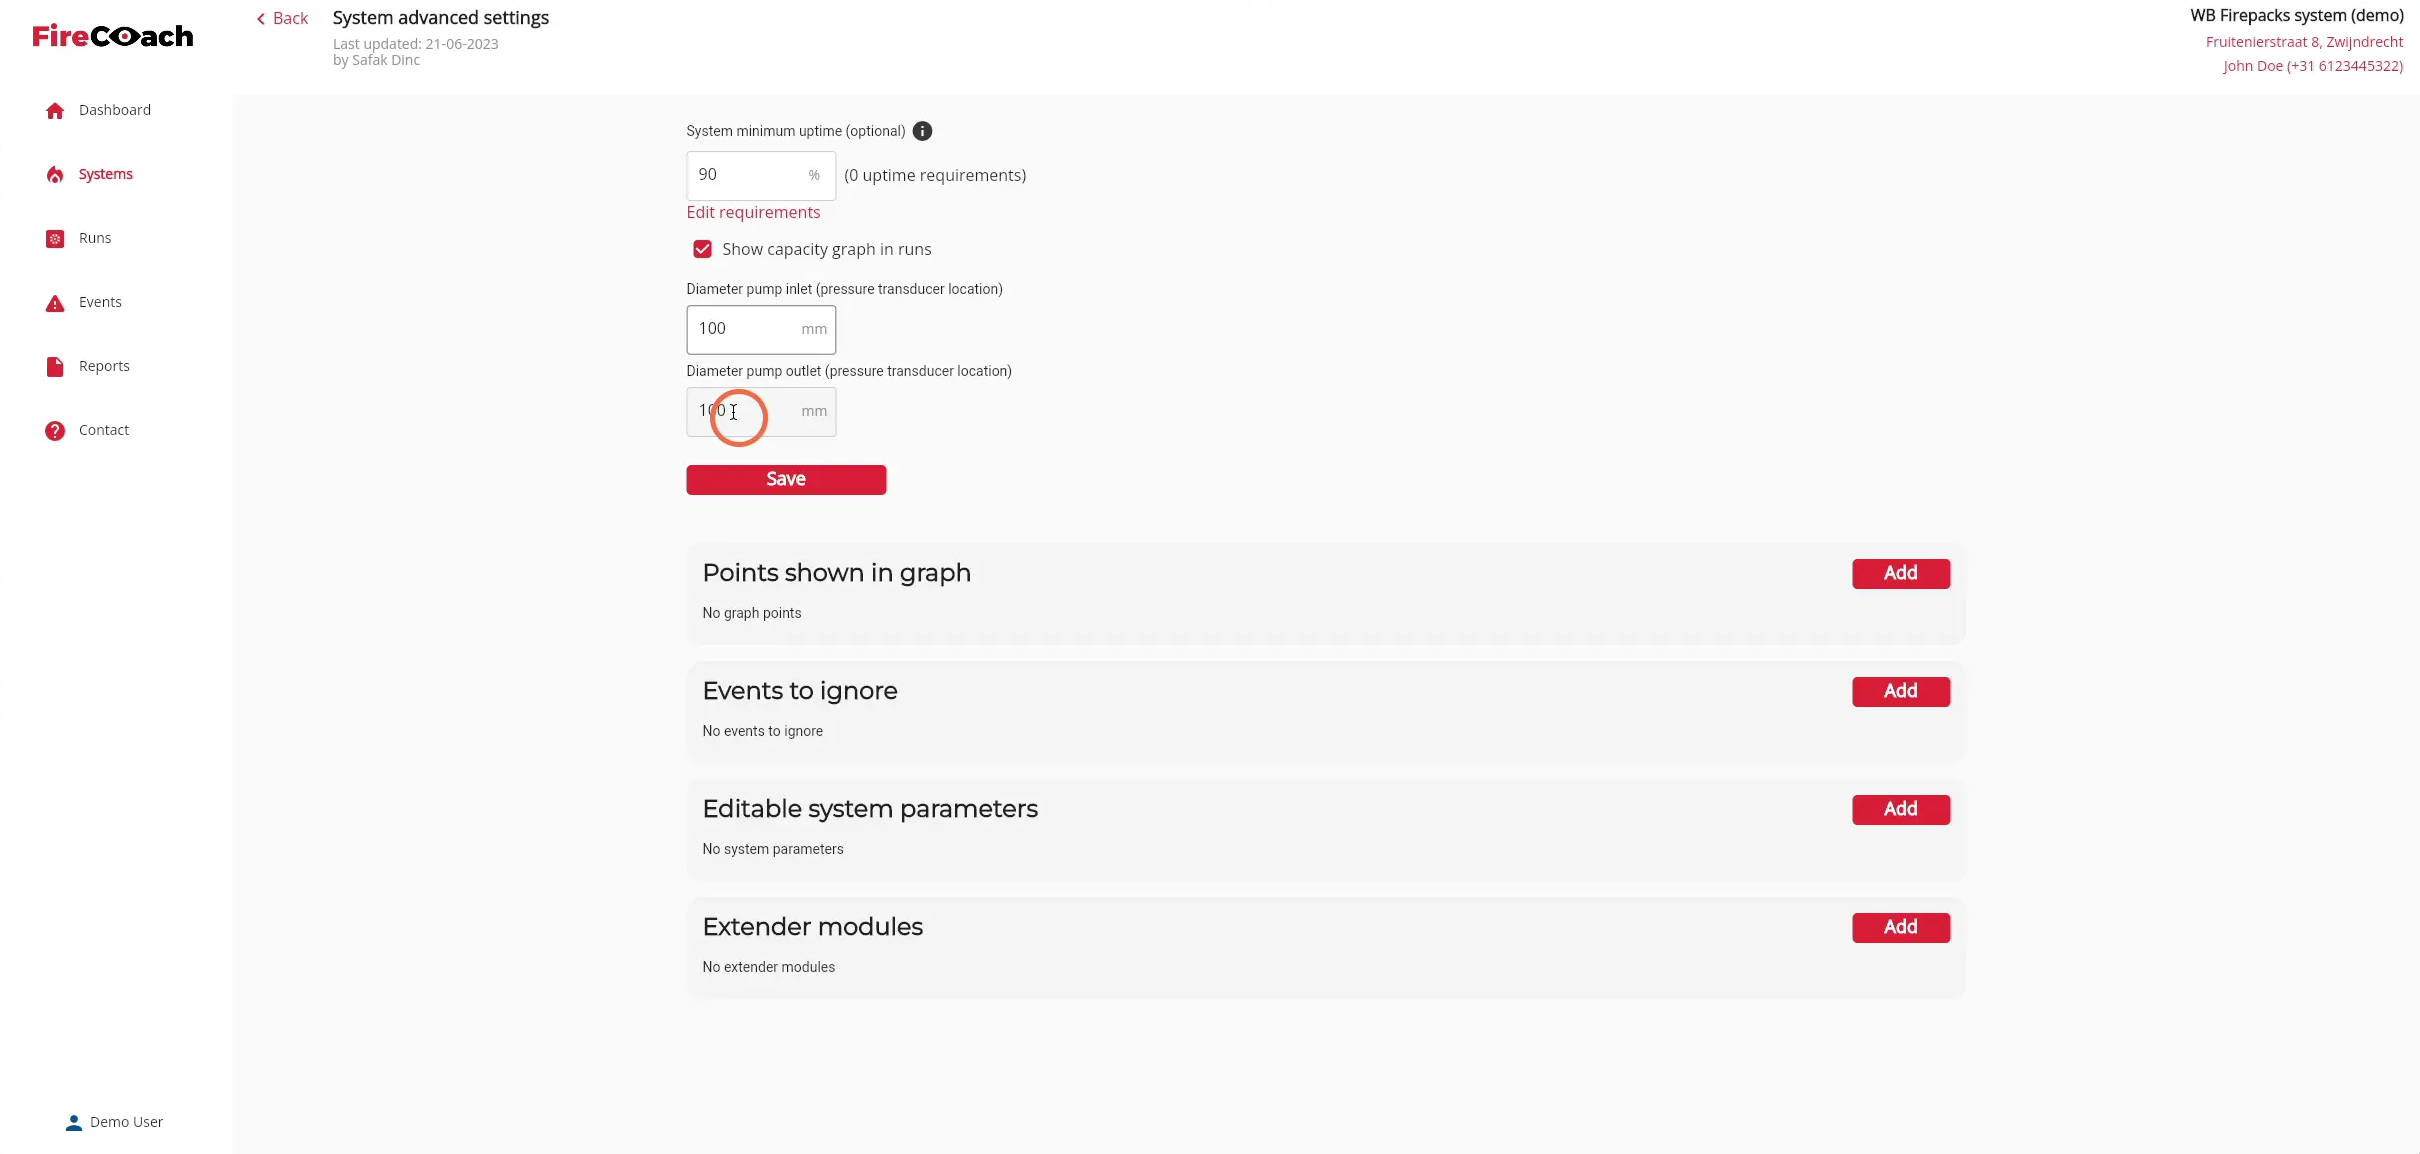This screenshot has height=1154, width=2420.
Task: Click the Reports document icon
Action: 55,366
